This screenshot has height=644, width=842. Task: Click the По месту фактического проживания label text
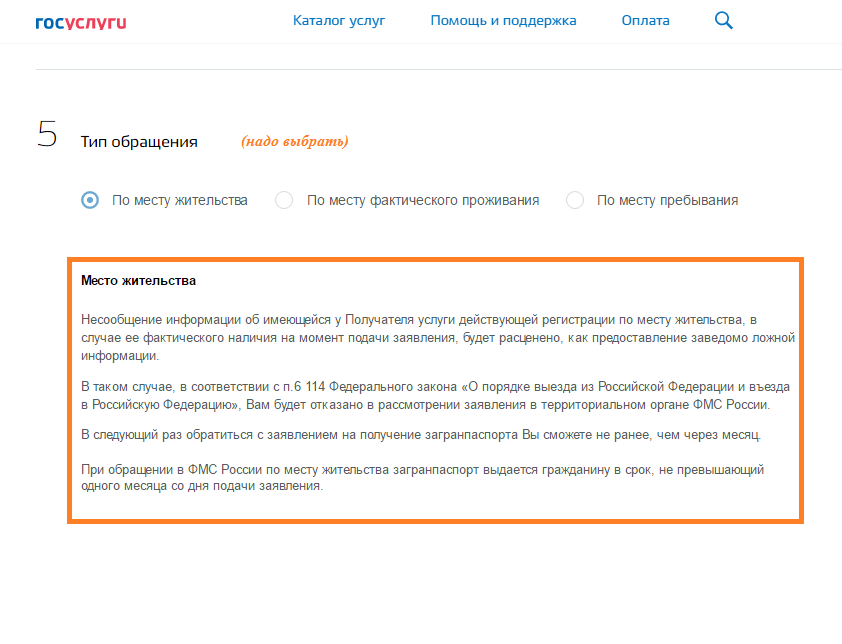coord(423,200)
